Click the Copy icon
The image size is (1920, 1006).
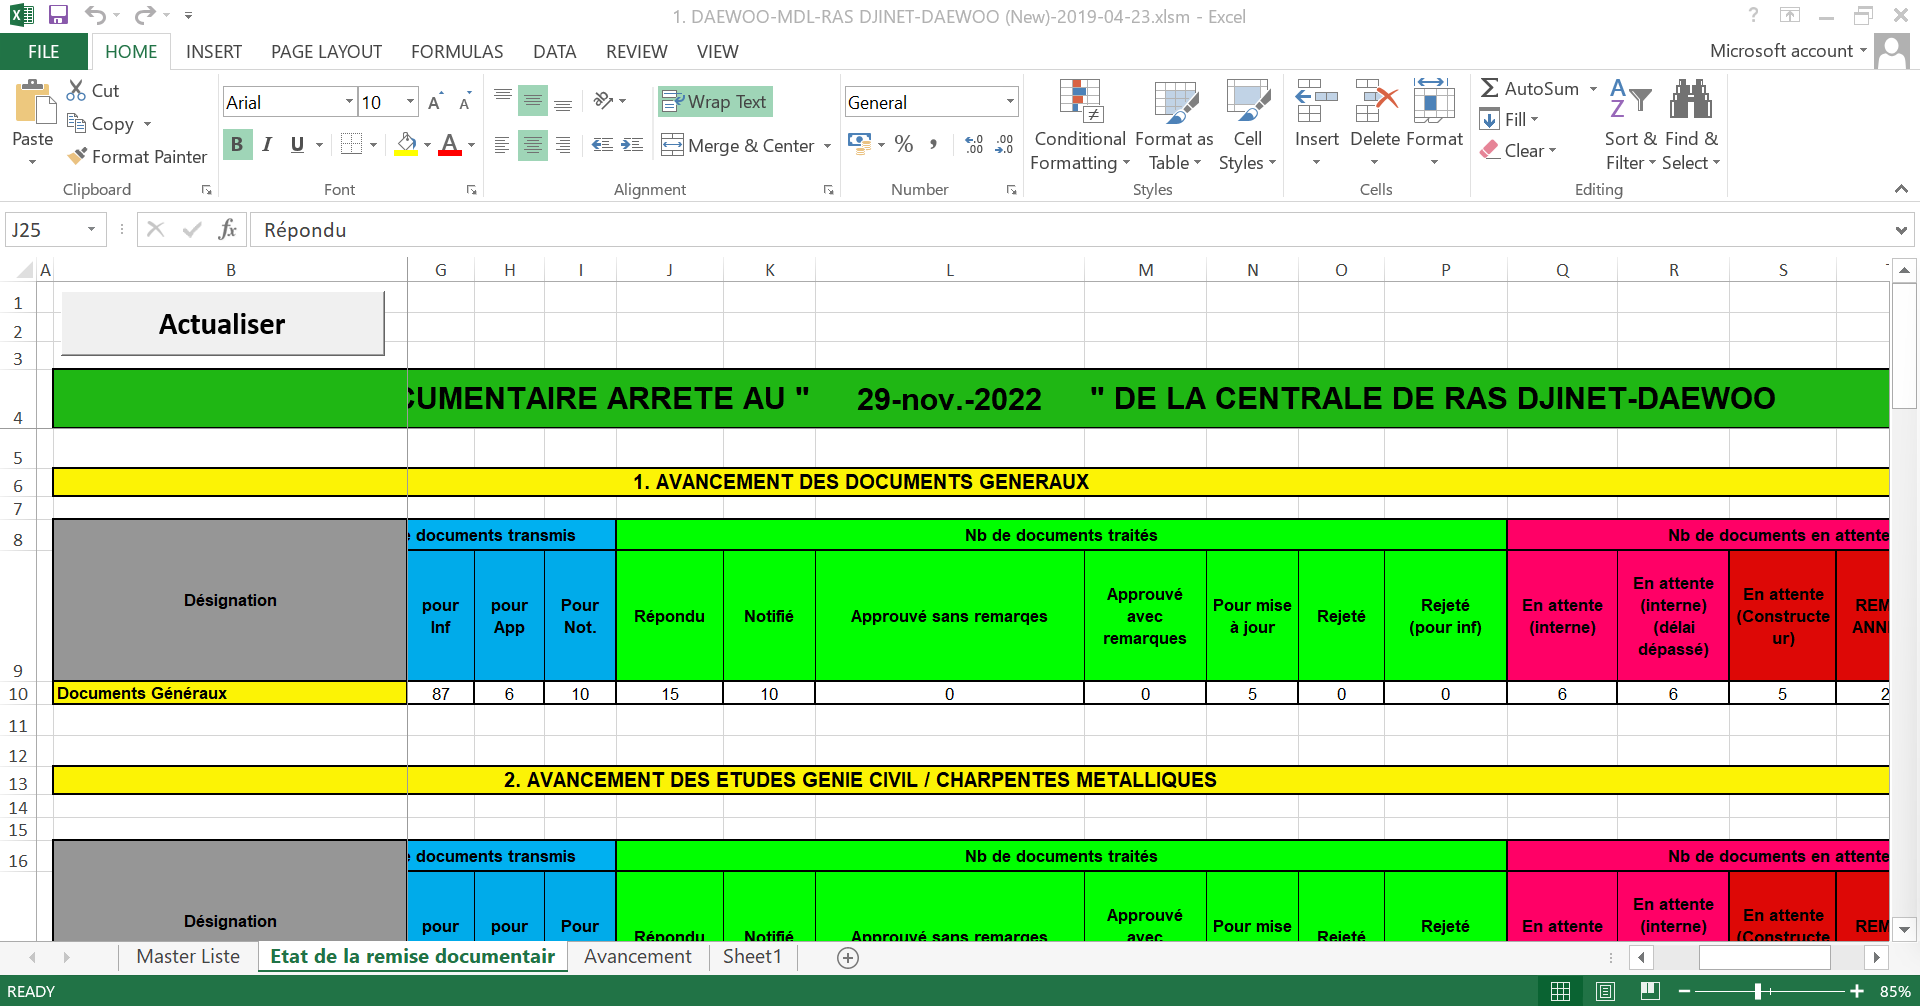pyautogui.click(x=76, y=123)
